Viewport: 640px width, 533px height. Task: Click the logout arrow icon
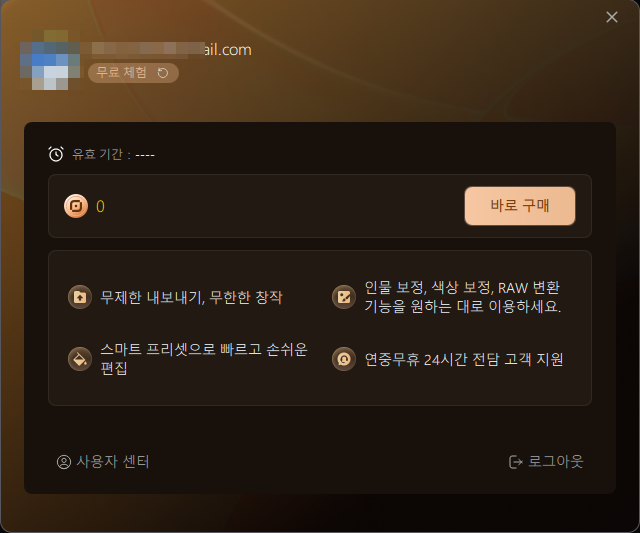[x=516, y=462]
